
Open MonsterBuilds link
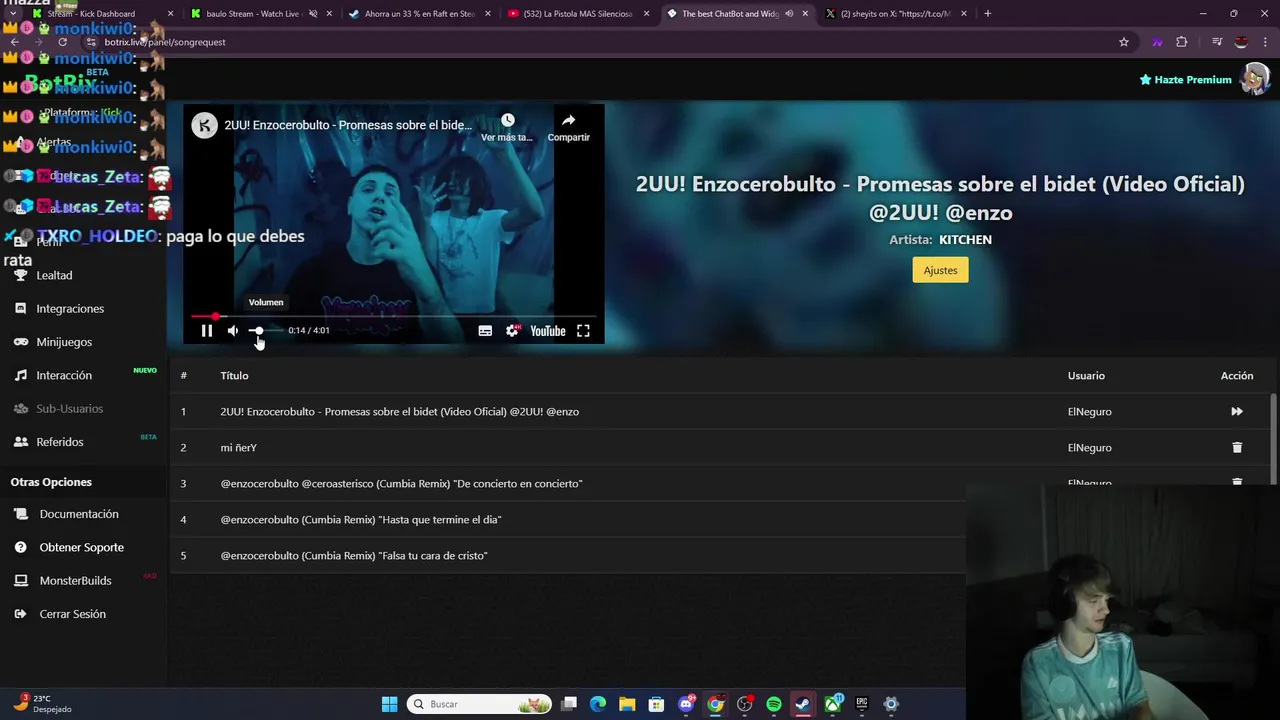pyautogui.click(x=75, y=581)
